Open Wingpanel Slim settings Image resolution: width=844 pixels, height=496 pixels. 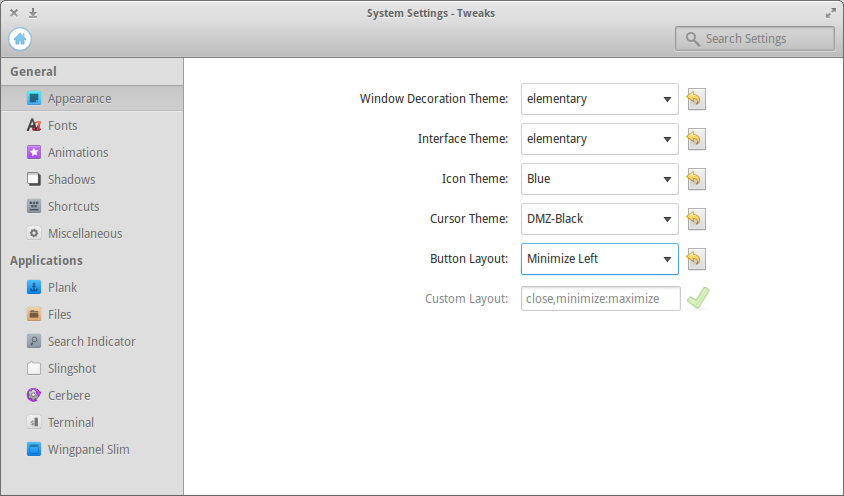(x=92, y=449)
